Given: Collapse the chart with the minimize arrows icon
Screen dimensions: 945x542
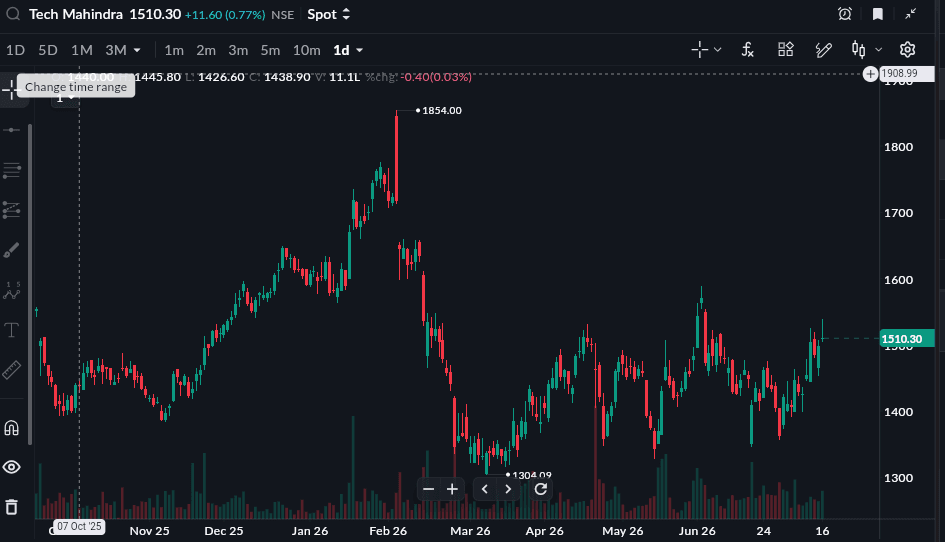Looking at the screenshot, I should pyautogui.click(x=911, y=14).
